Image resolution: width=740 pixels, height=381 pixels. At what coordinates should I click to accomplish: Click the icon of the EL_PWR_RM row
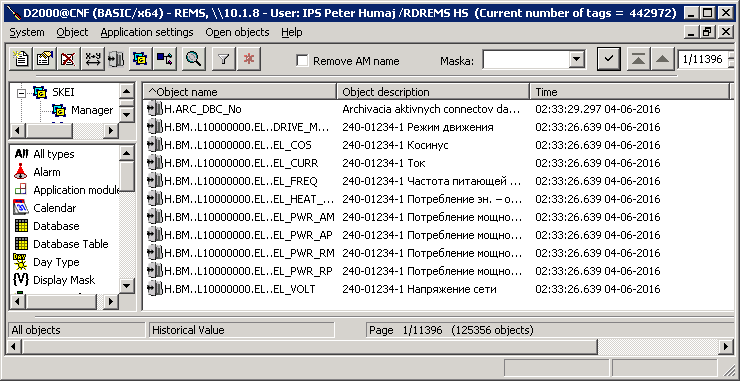(x=155, y=253)
